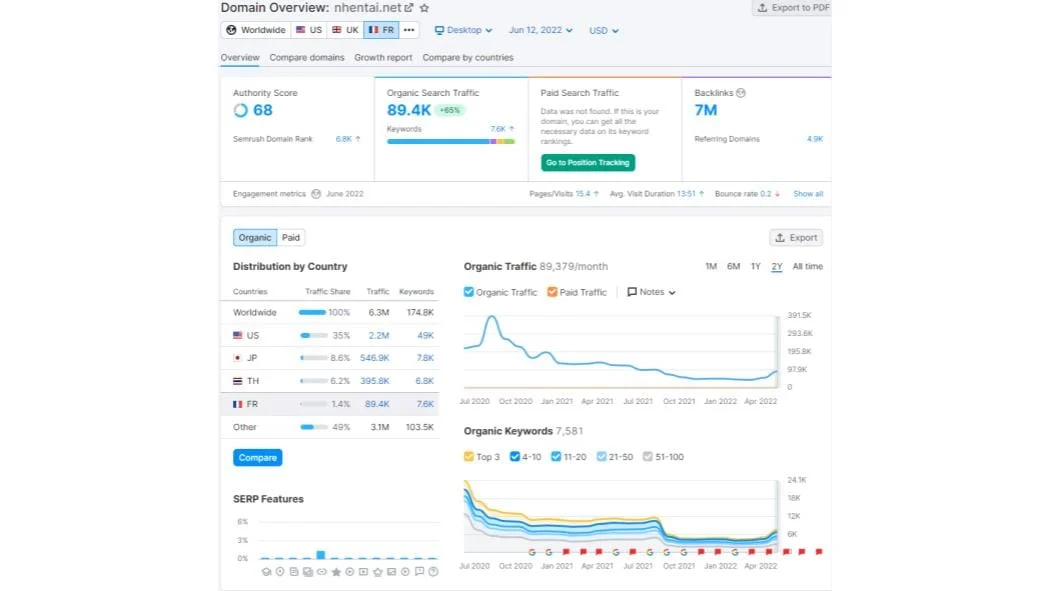Open the USD currency dropdown
Viewport: 1050px width, 591px height.
tap(603, 31)
